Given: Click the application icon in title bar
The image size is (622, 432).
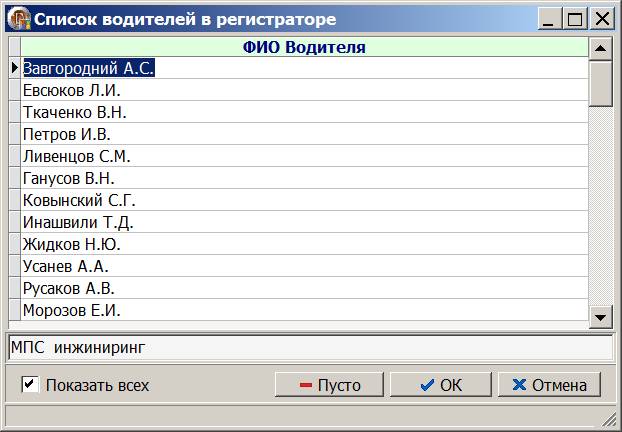Looking at the screenshot, I should [19, 19].
